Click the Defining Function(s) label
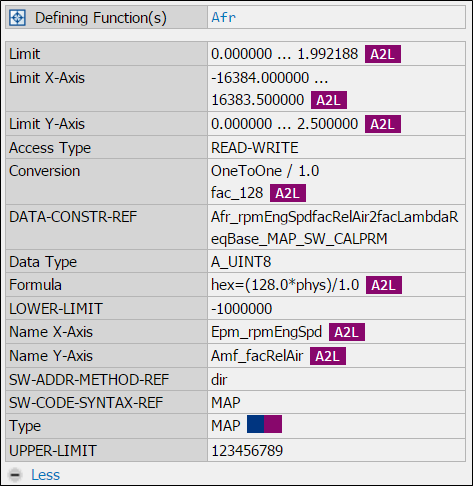 click(x=101, y=18)
